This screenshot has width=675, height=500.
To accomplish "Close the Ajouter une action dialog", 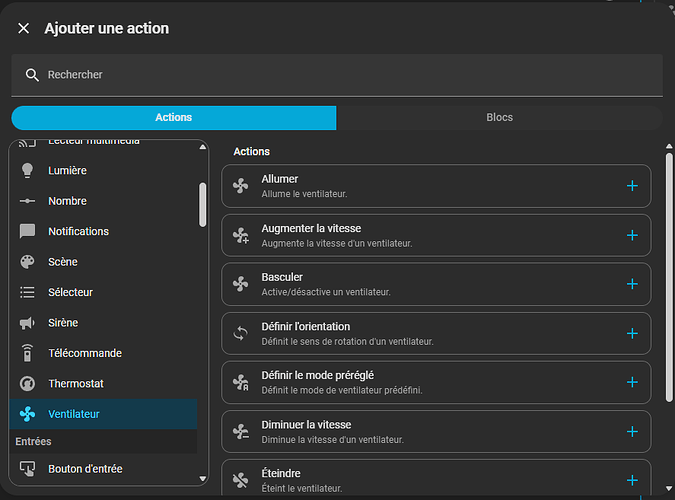I will [x=24, y=29].
